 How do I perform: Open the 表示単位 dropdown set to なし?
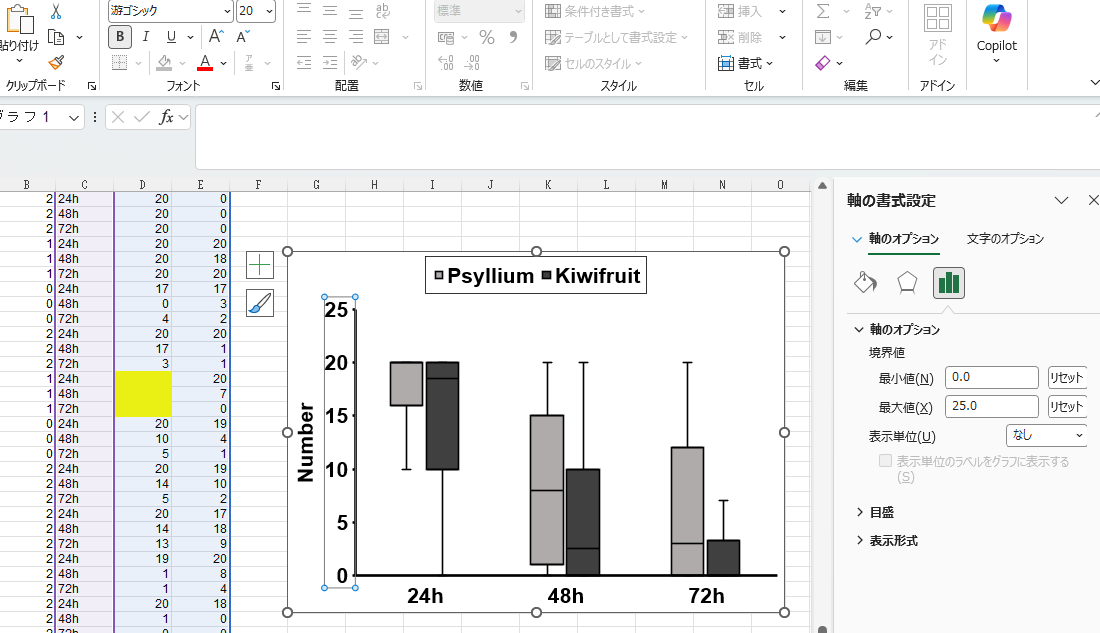coord(1046,436)
